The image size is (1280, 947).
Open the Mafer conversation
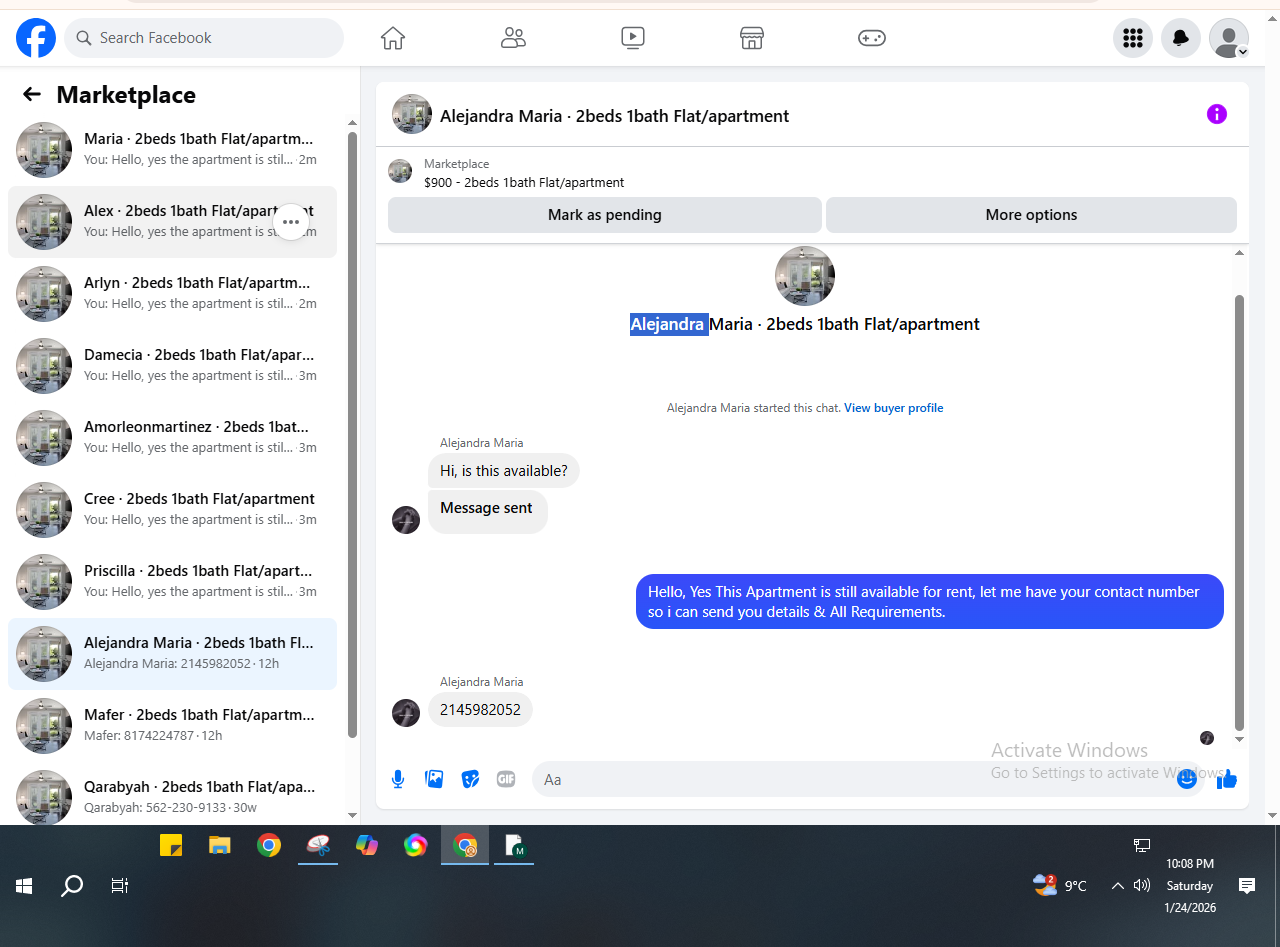click(172, 726)
